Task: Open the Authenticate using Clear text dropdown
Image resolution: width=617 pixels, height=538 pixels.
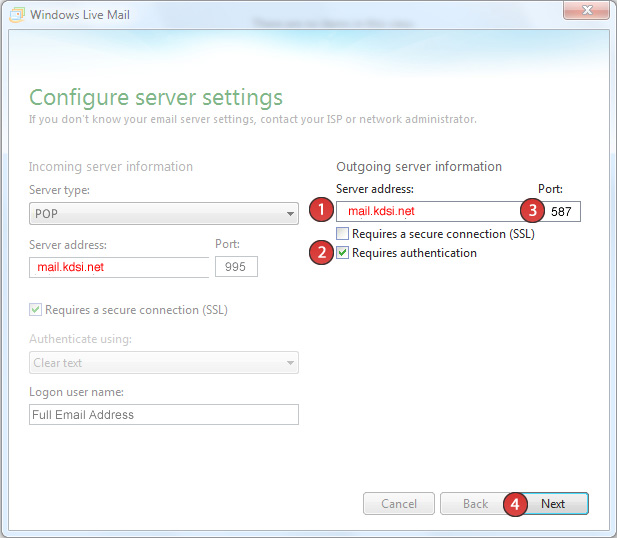Action: click(164, 362)
